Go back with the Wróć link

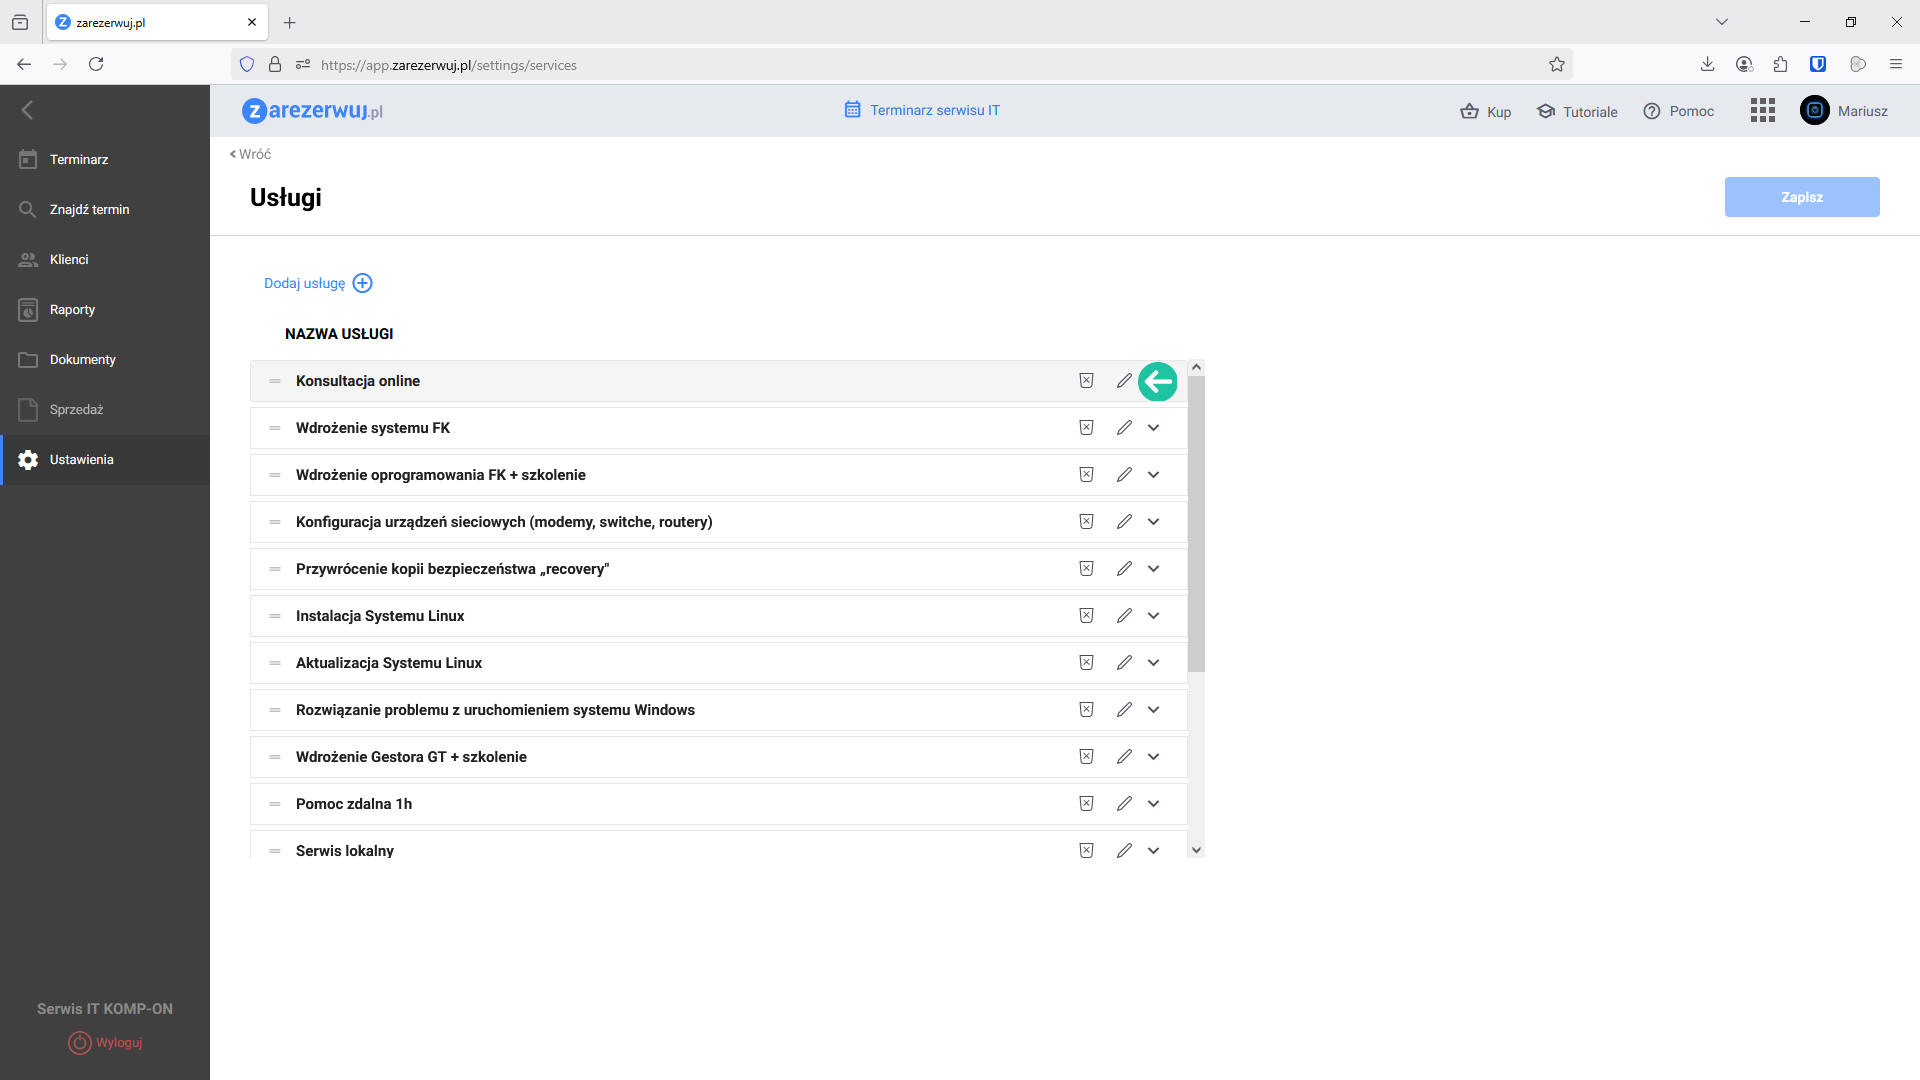[250, 154]
